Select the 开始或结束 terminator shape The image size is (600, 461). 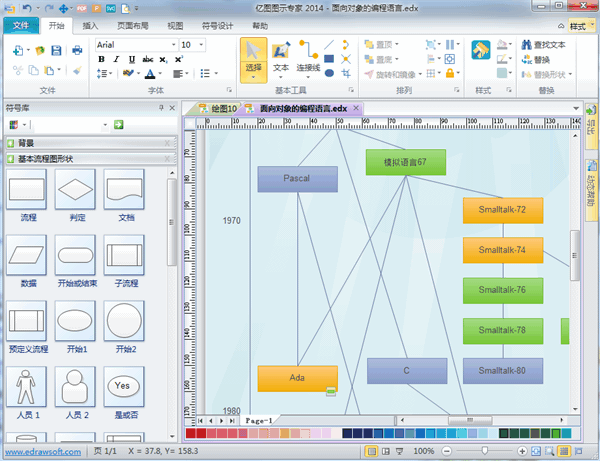(75, 257)
